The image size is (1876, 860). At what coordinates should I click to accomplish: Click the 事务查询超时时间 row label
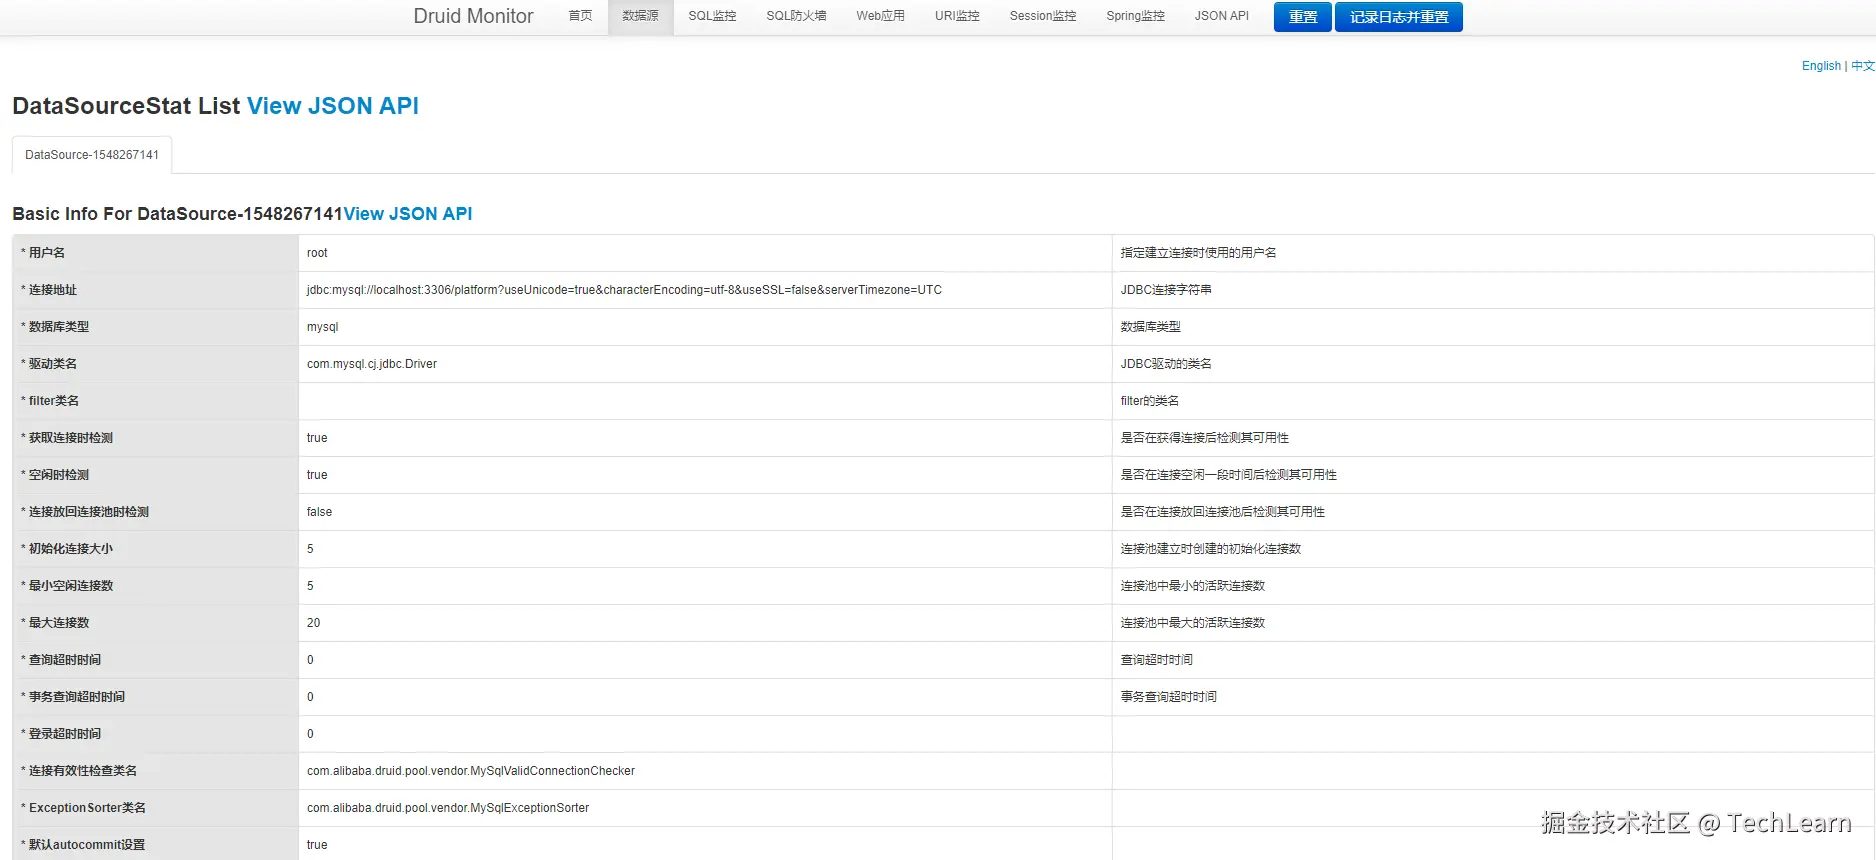click(76, 697)
